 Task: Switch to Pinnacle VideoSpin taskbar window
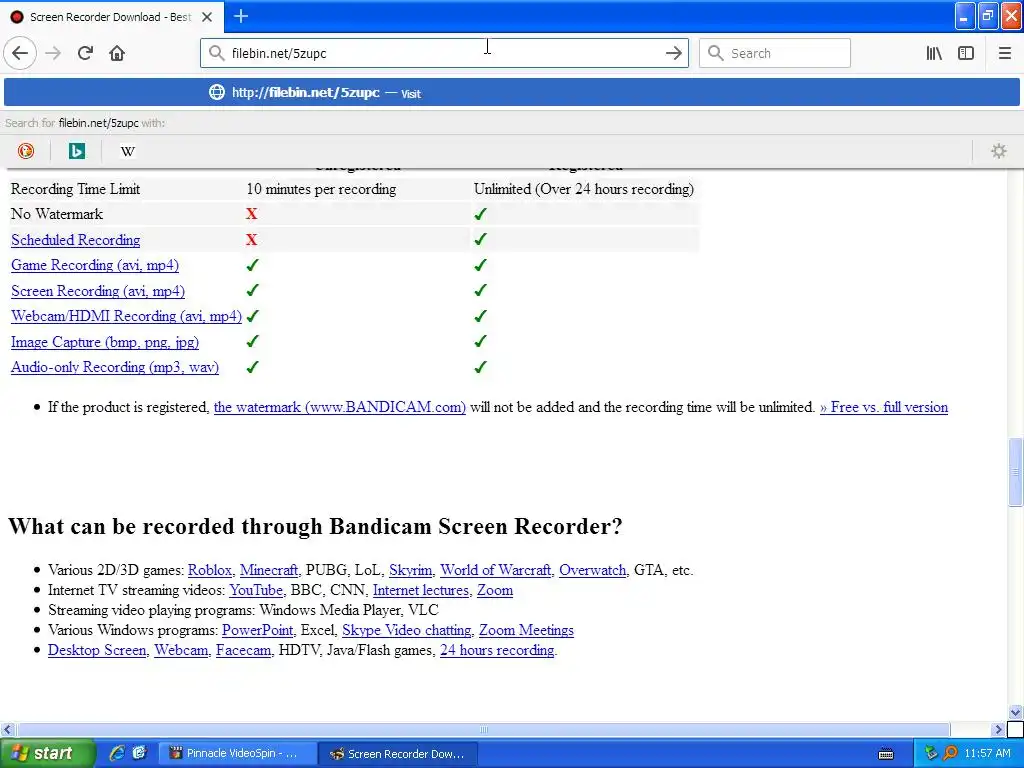(238, 754)
